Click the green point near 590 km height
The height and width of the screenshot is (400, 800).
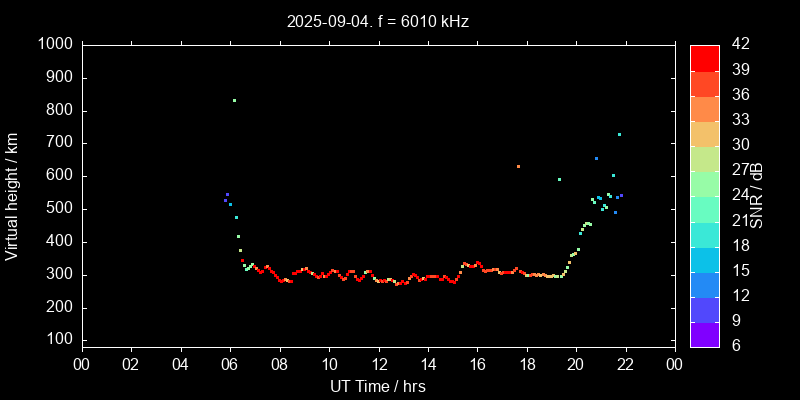coord(559,179)
